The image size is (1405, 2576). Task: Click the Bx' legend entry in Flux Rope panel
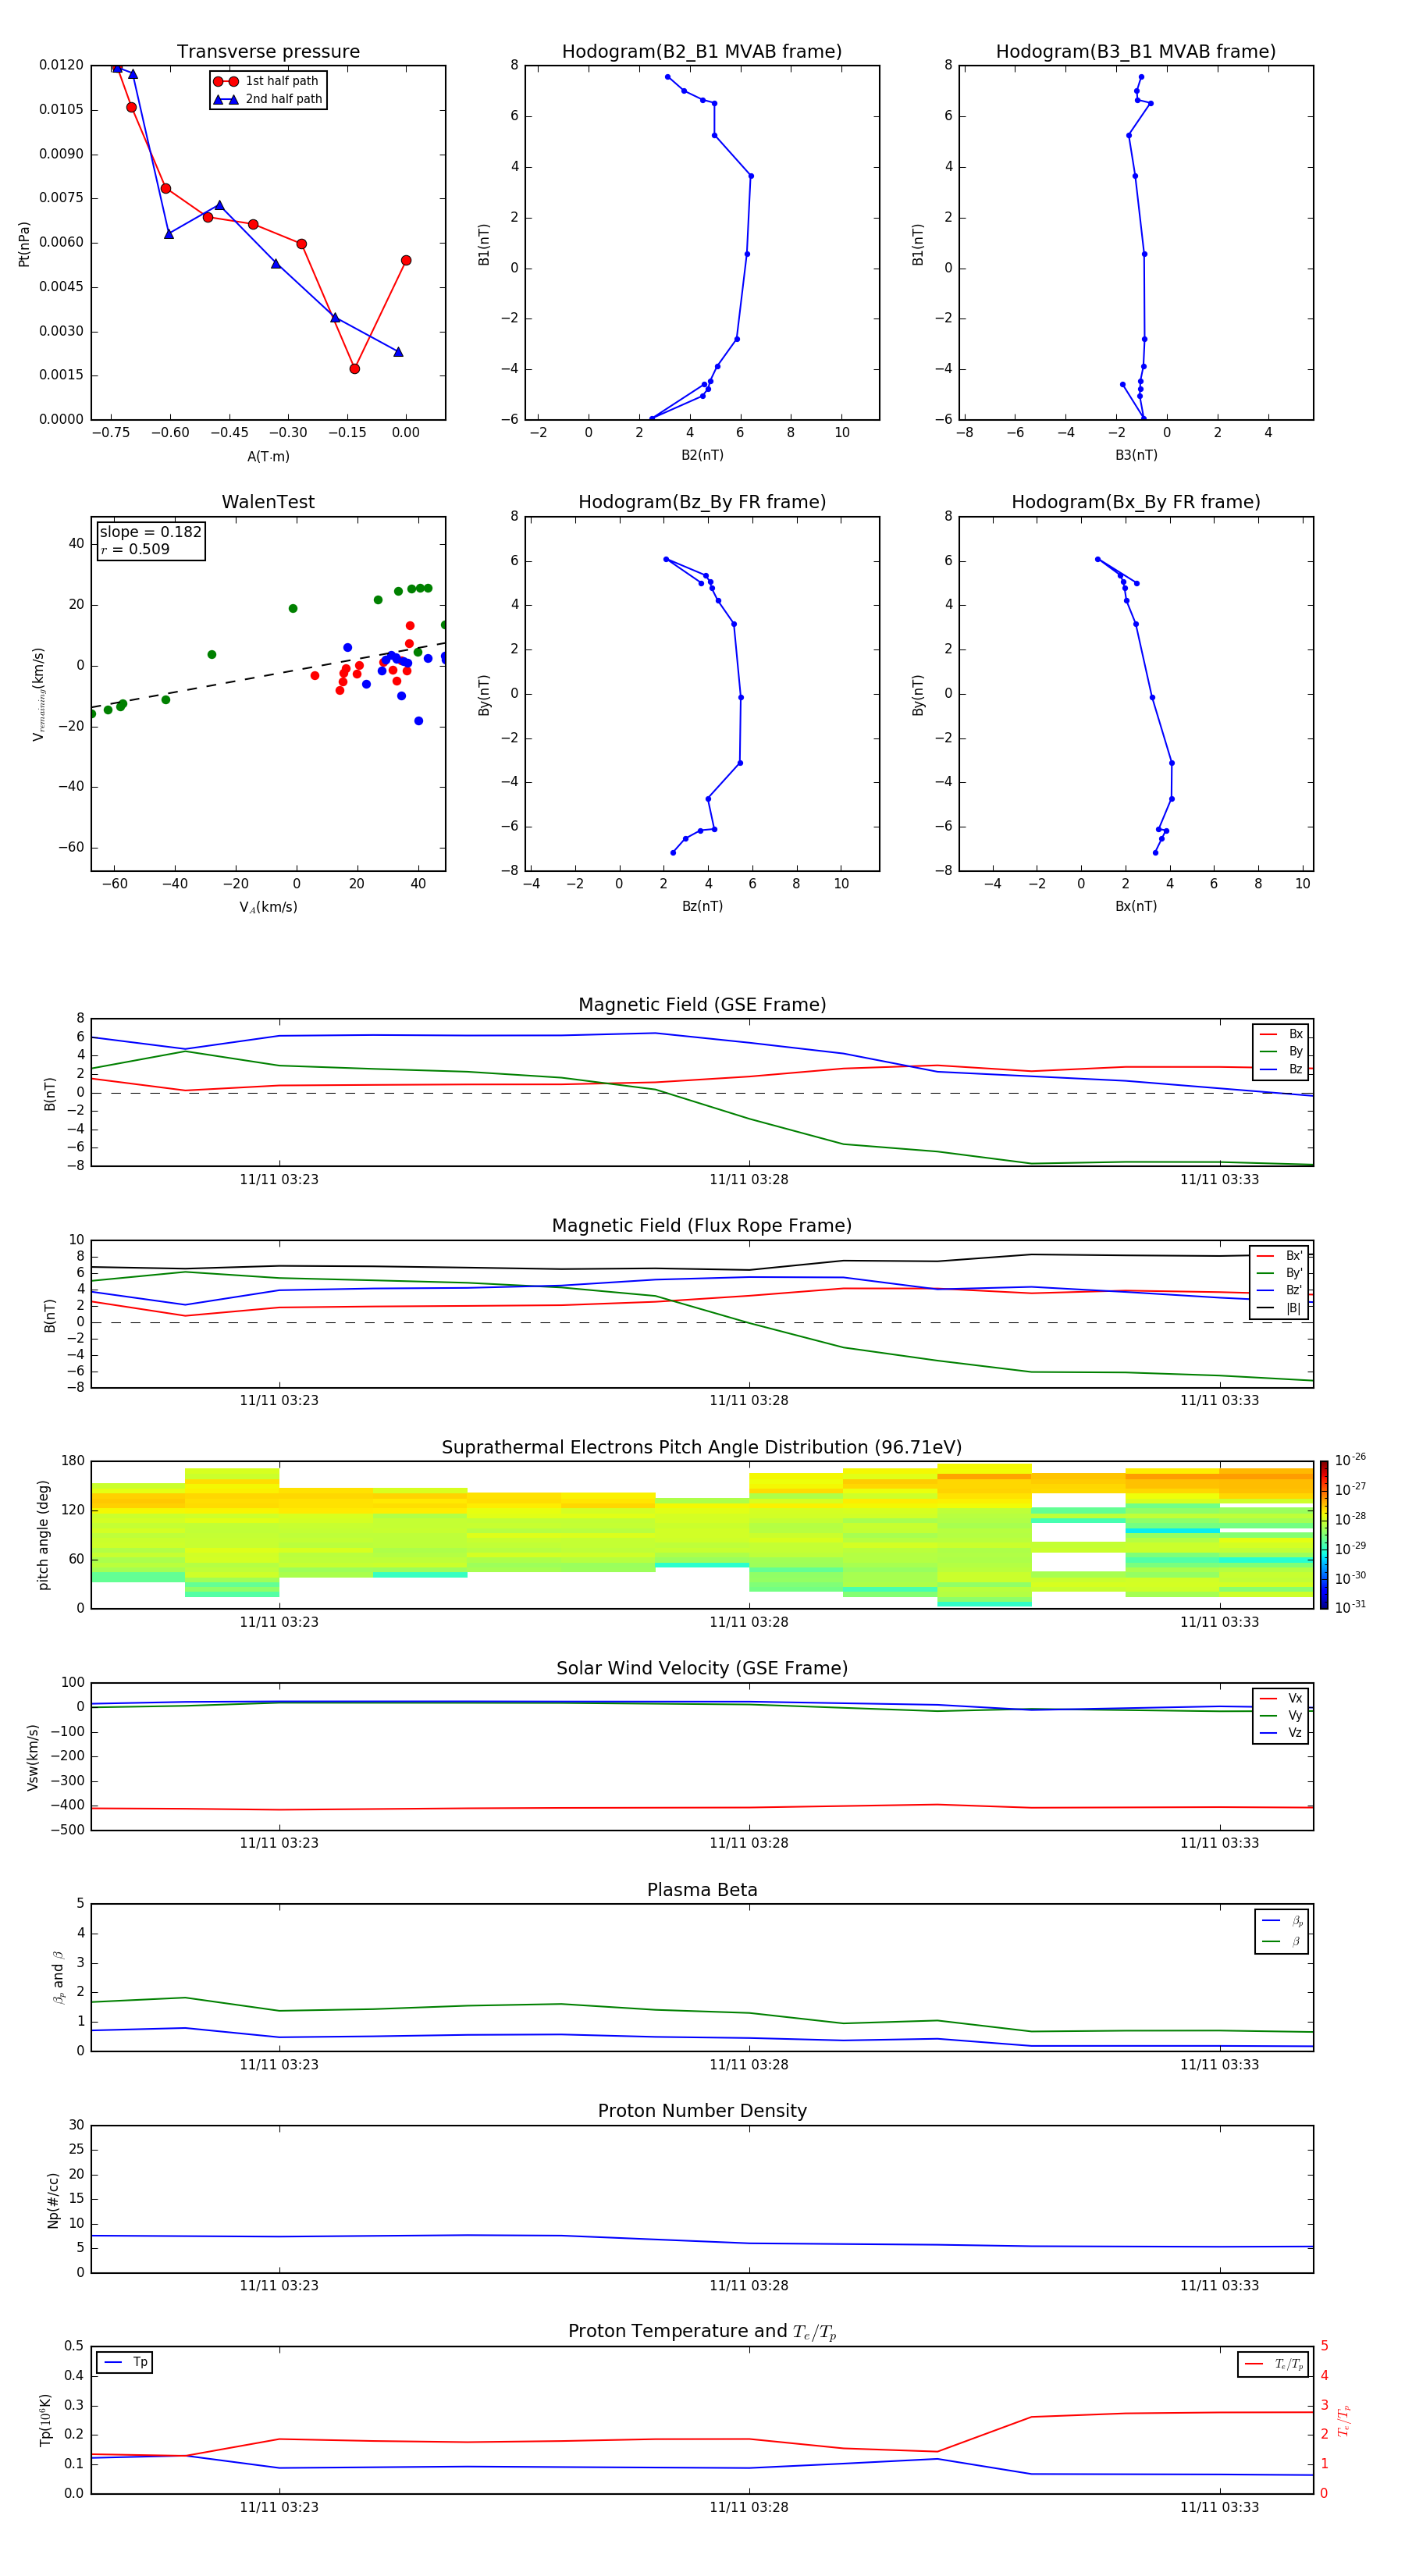[x=1280, y=1256]
